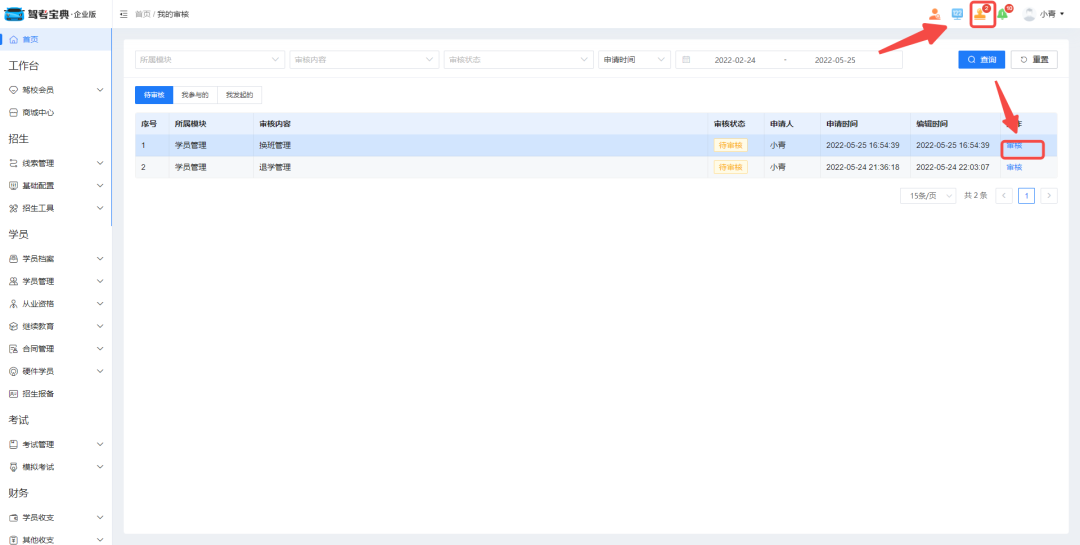Click the 2022-05-25 16:54:39 application time cell
Screen dimensions: 1080x545
point(863,145)
